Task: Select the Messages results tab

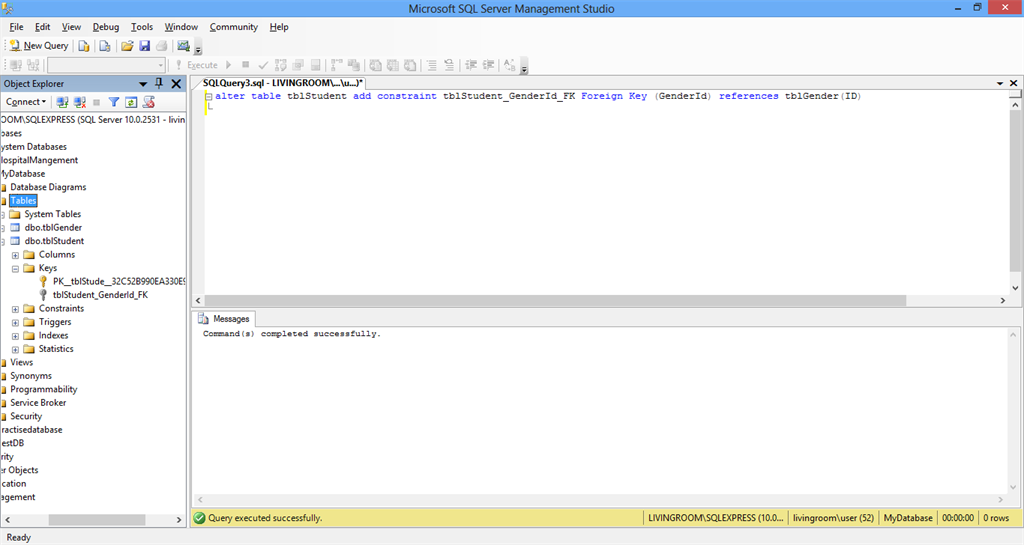Action: pos(224,319)
